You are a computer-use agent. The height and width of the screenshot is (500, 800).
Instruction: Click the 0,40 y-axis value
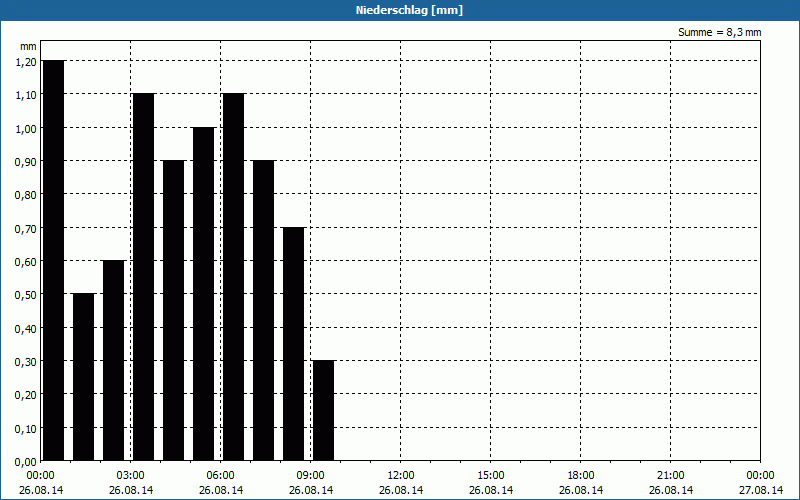26,328
